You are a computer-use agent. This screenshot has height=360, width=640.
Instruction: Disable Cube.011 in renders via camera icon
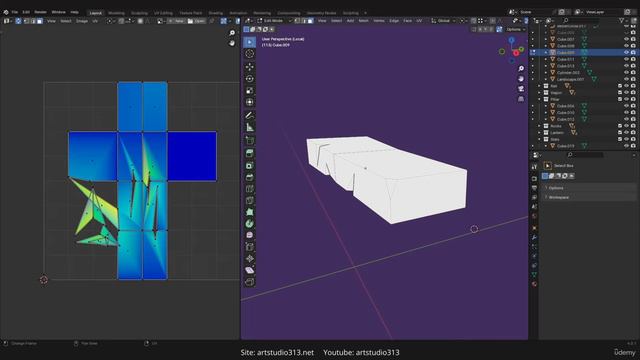633,59
